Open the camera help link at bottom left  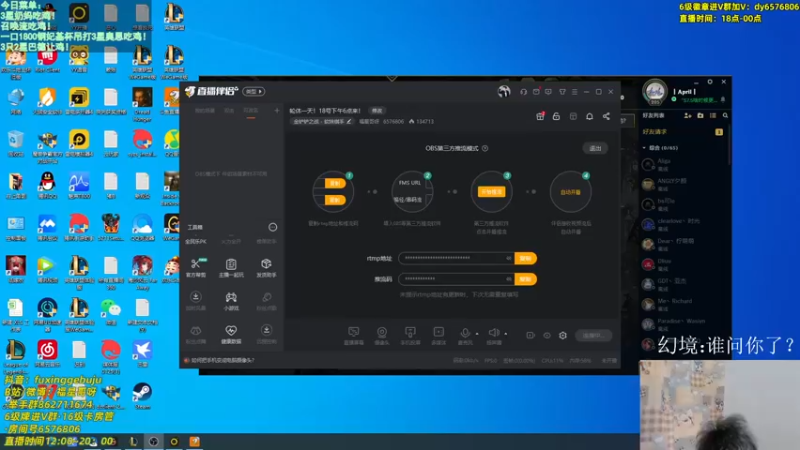(x=222, y=360)
